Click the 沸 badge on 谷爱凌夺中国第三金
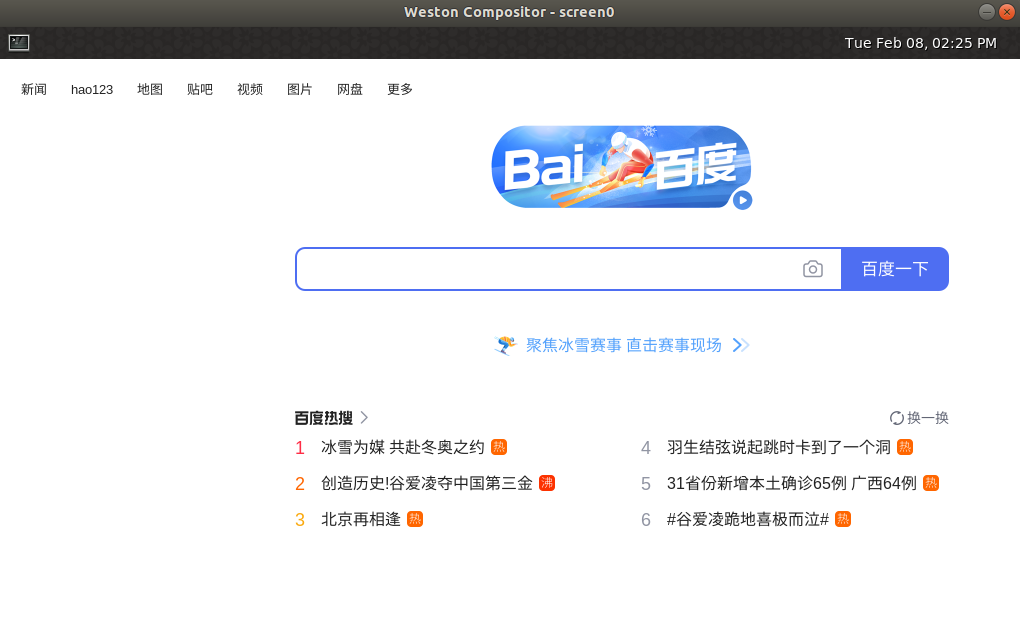 pos(547,483)
